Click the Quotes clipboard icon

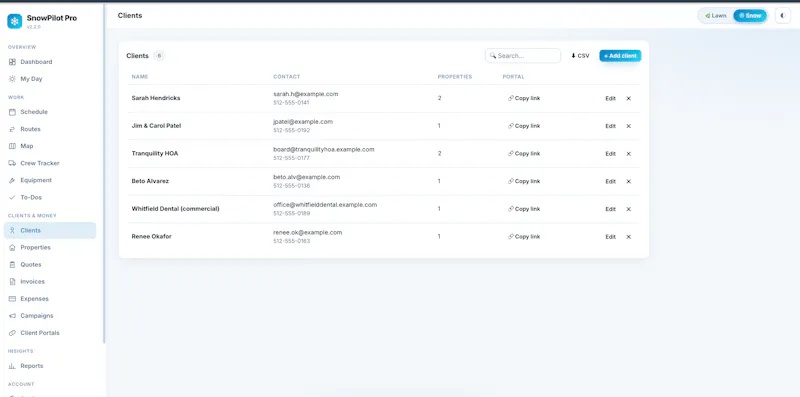(12, 265)
